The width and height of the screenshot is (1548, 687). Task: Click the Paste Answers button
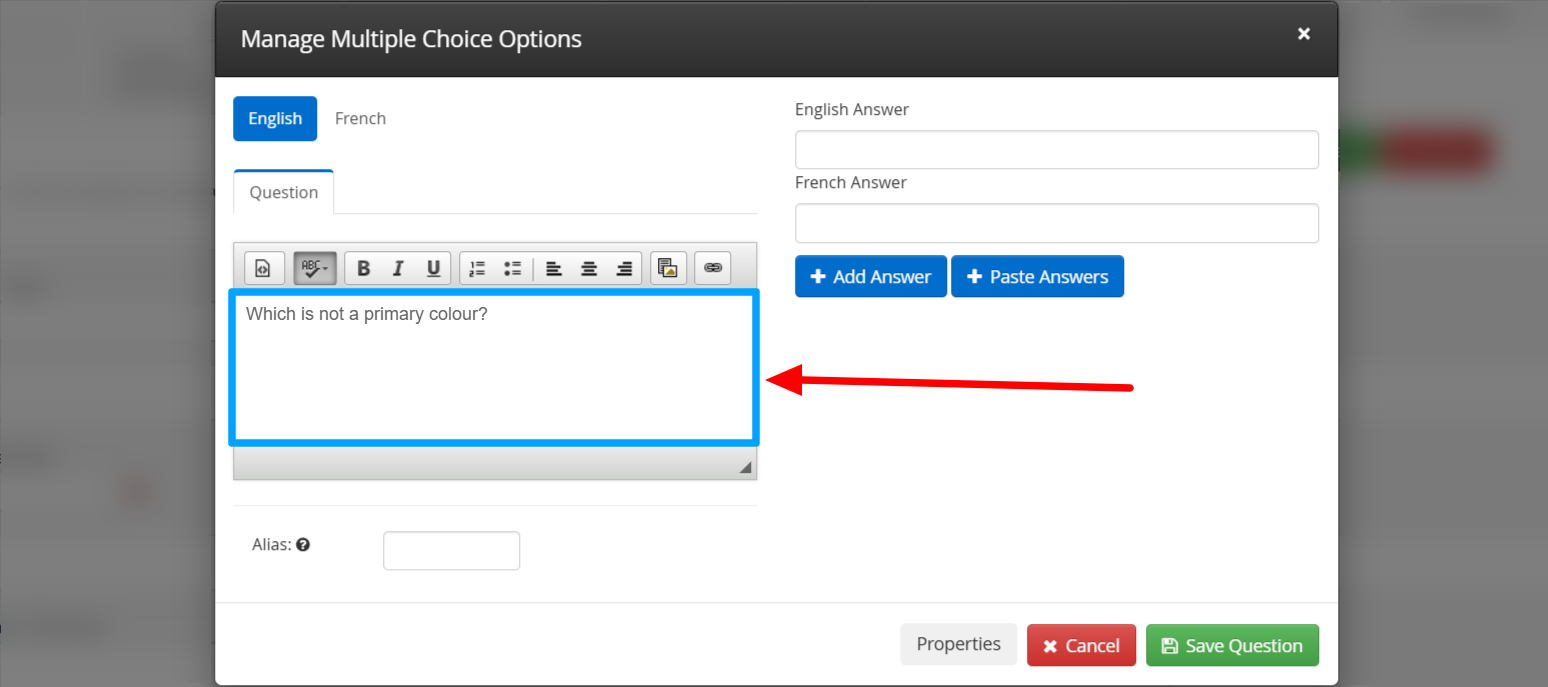(1037, 277)
